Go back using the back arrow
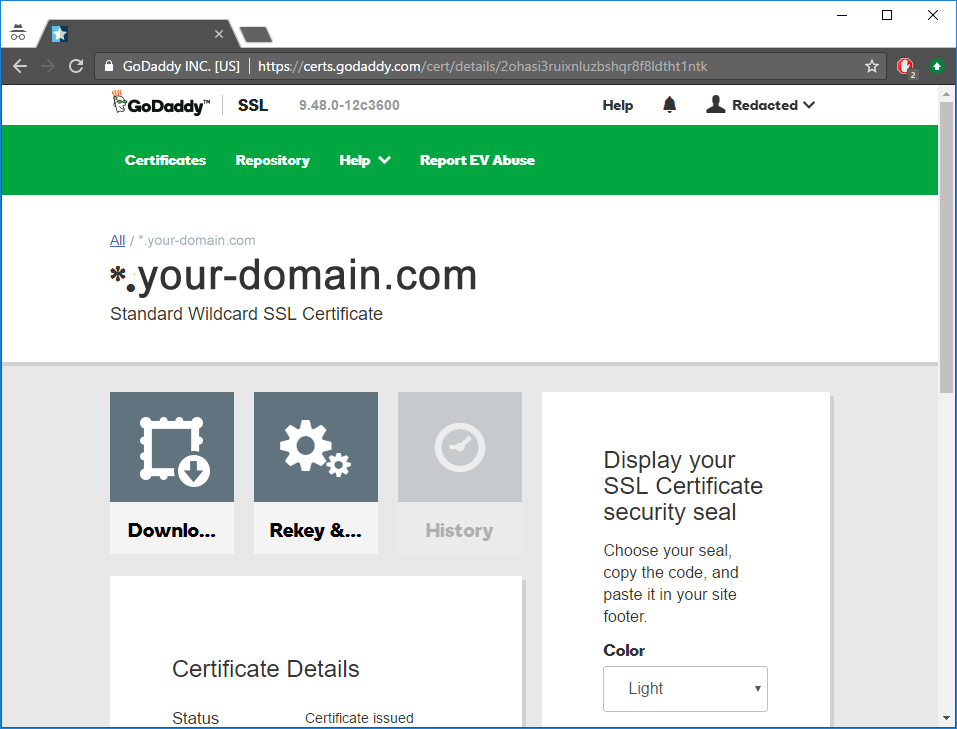The height and width of the screenshot is (729, 957). point(20,66)
